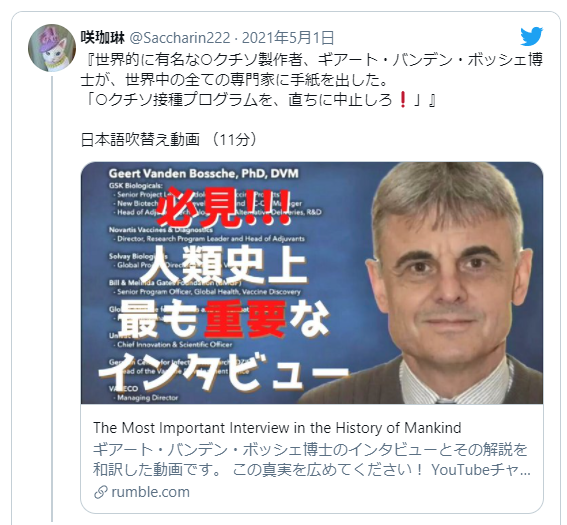Follow the rumble.com domain link
567x525 pixels.
tap(150, 492)
